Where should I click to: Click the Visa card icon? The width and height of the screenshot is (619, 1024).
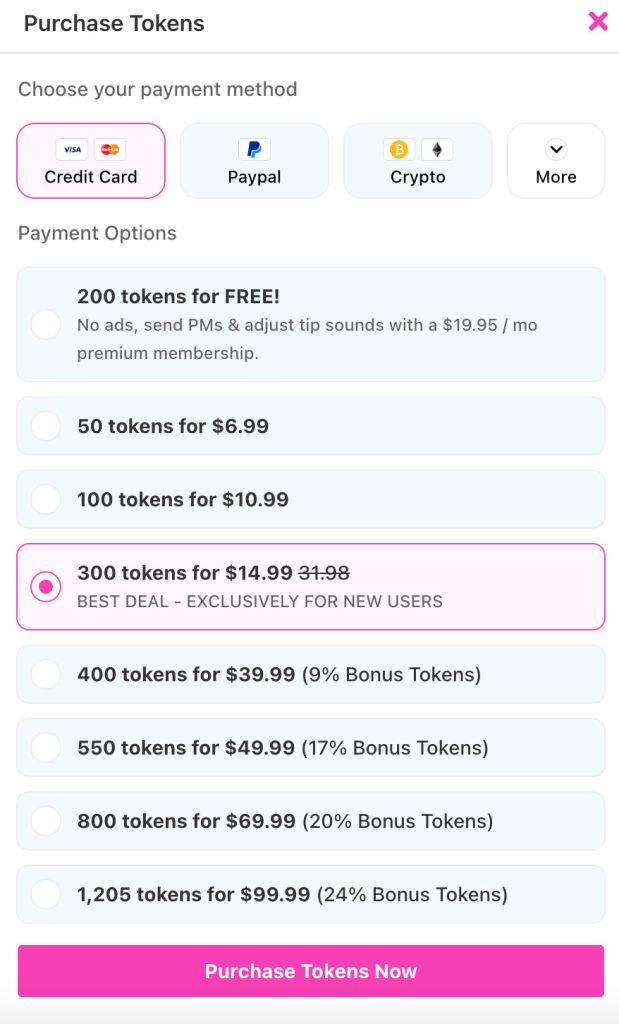71,148
